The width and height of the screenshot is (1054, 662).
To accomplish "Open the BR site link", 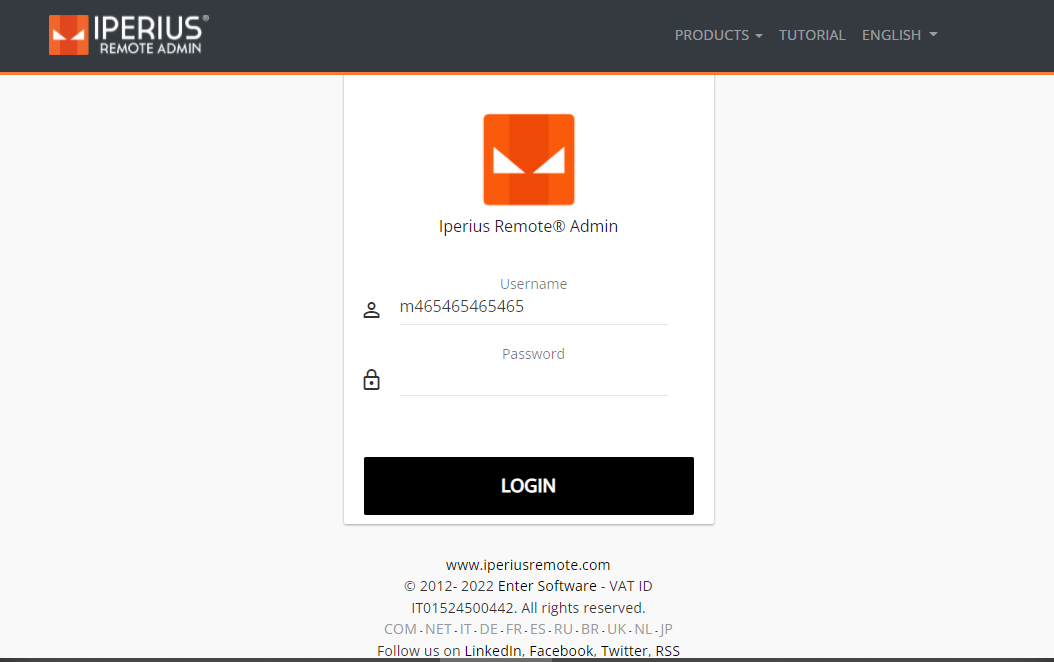I will [590, 629].
